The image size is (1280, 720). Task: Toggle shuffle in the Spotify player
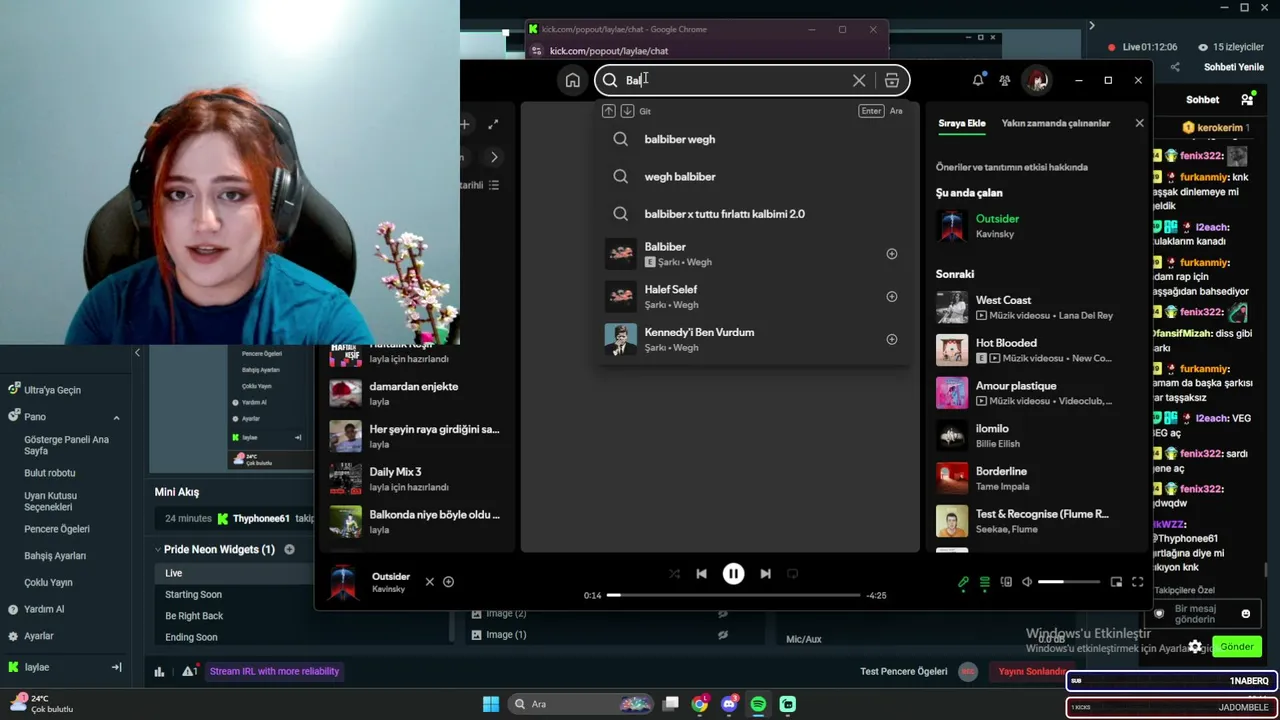[x=674, y=574]
